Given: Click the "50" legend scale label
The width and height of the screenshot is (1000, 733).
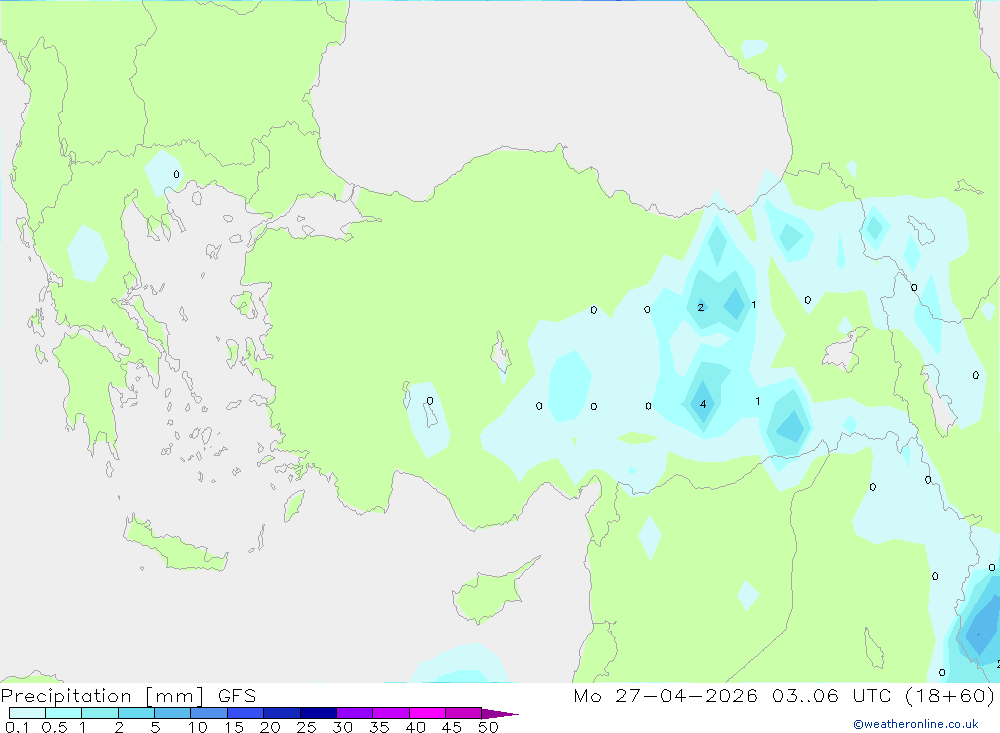Looking at the screenshot, I should (x=488, y=727).
